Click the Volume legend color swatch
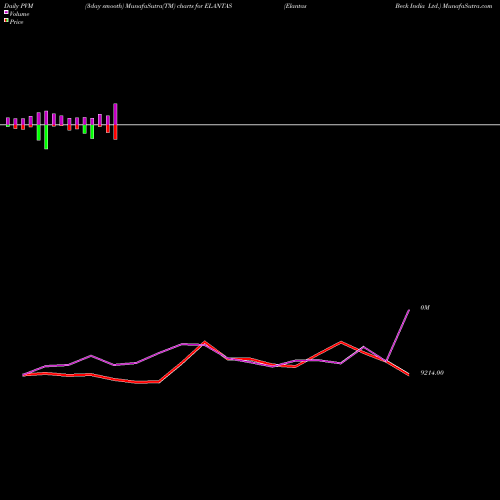500x500 pixels. pyautogui.click(x=6, y=12)
